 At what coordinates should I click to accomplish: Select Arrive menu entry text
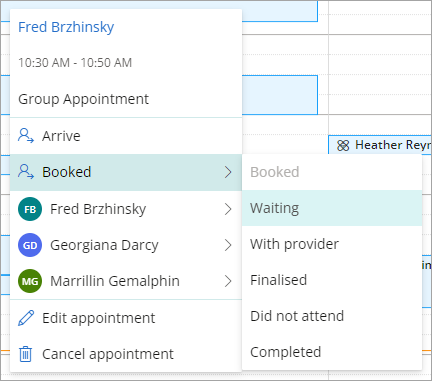pyautogui.click(x=61, y=136)
